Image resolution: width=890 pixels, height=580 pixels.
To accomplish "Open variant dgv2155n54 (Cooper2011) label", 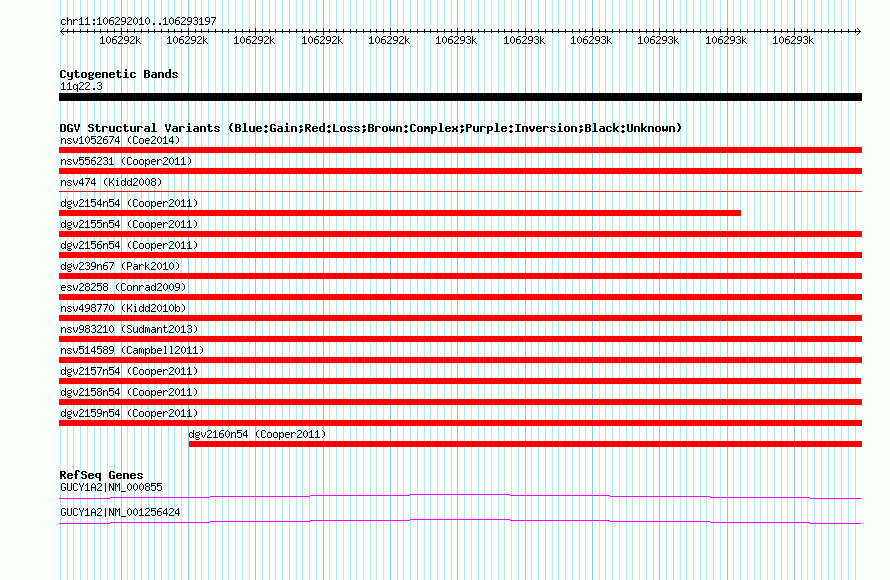I will (x=129, y=224).
